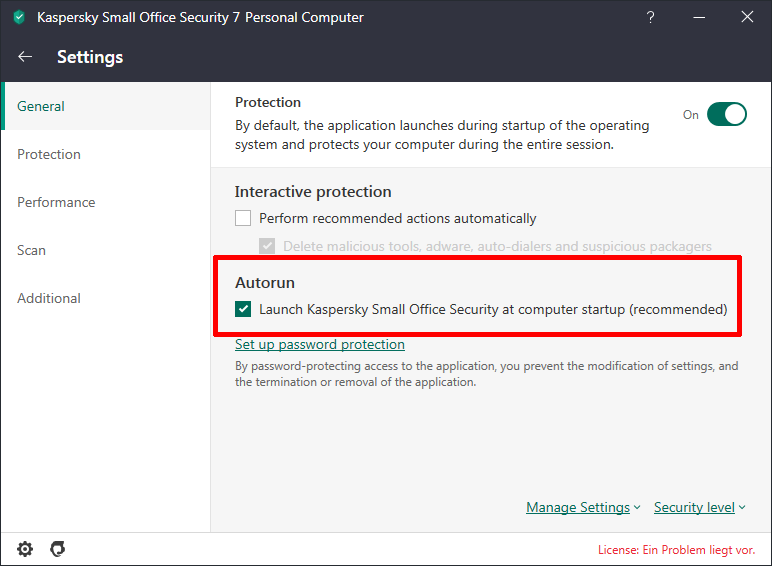Open the Security level dropdown
The height and width of the screenshot is (566, 772).
(x=700, y=507)
